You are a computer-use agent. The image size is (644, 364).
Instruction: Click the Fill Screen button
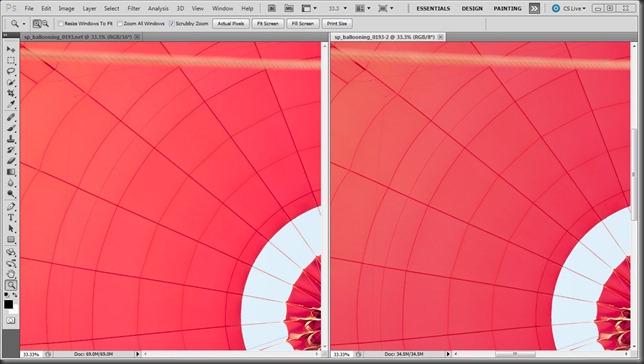(x=302, y=24)
